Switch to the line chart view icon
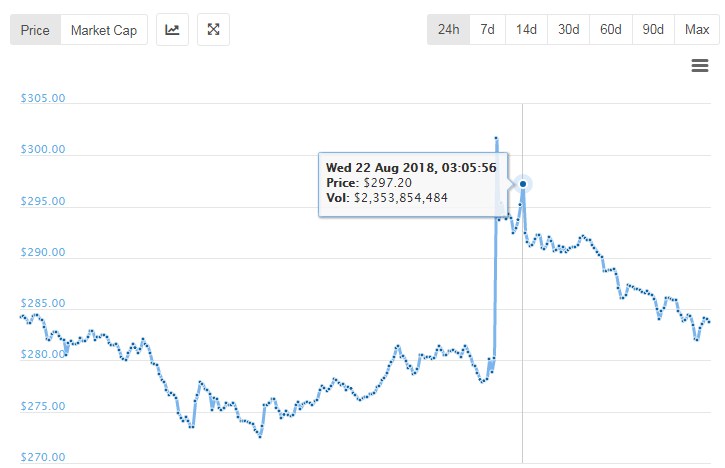This screenshot has width=725, height=468. click(x=172, y=30)
